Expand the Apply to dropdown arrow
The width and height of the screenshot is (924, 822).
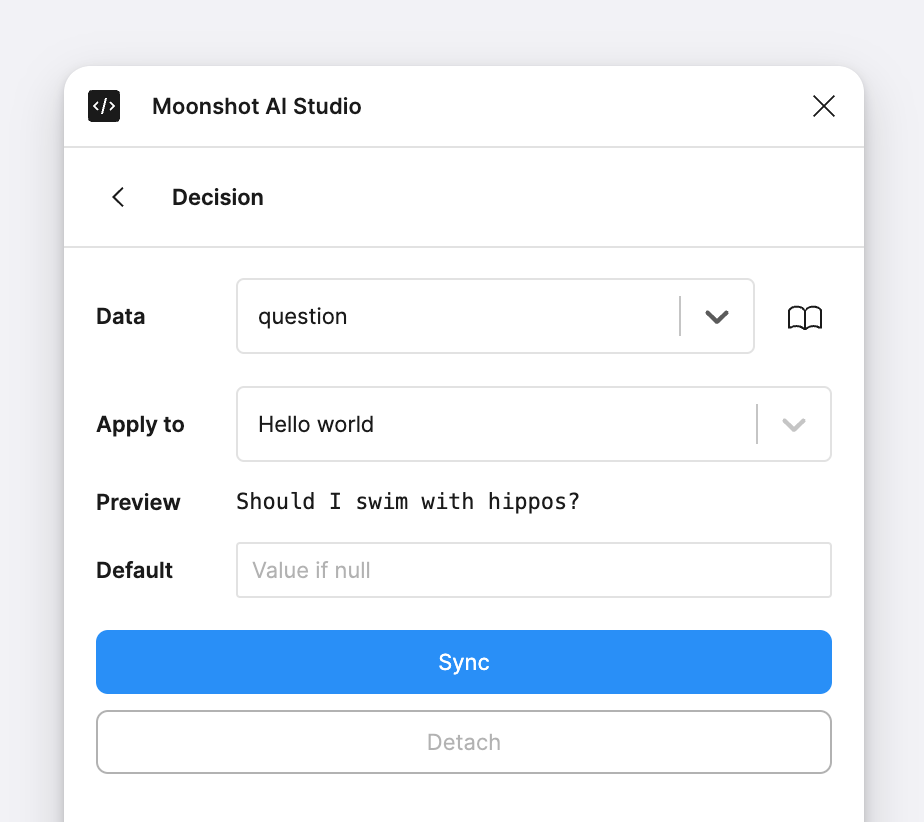[794, 424]
